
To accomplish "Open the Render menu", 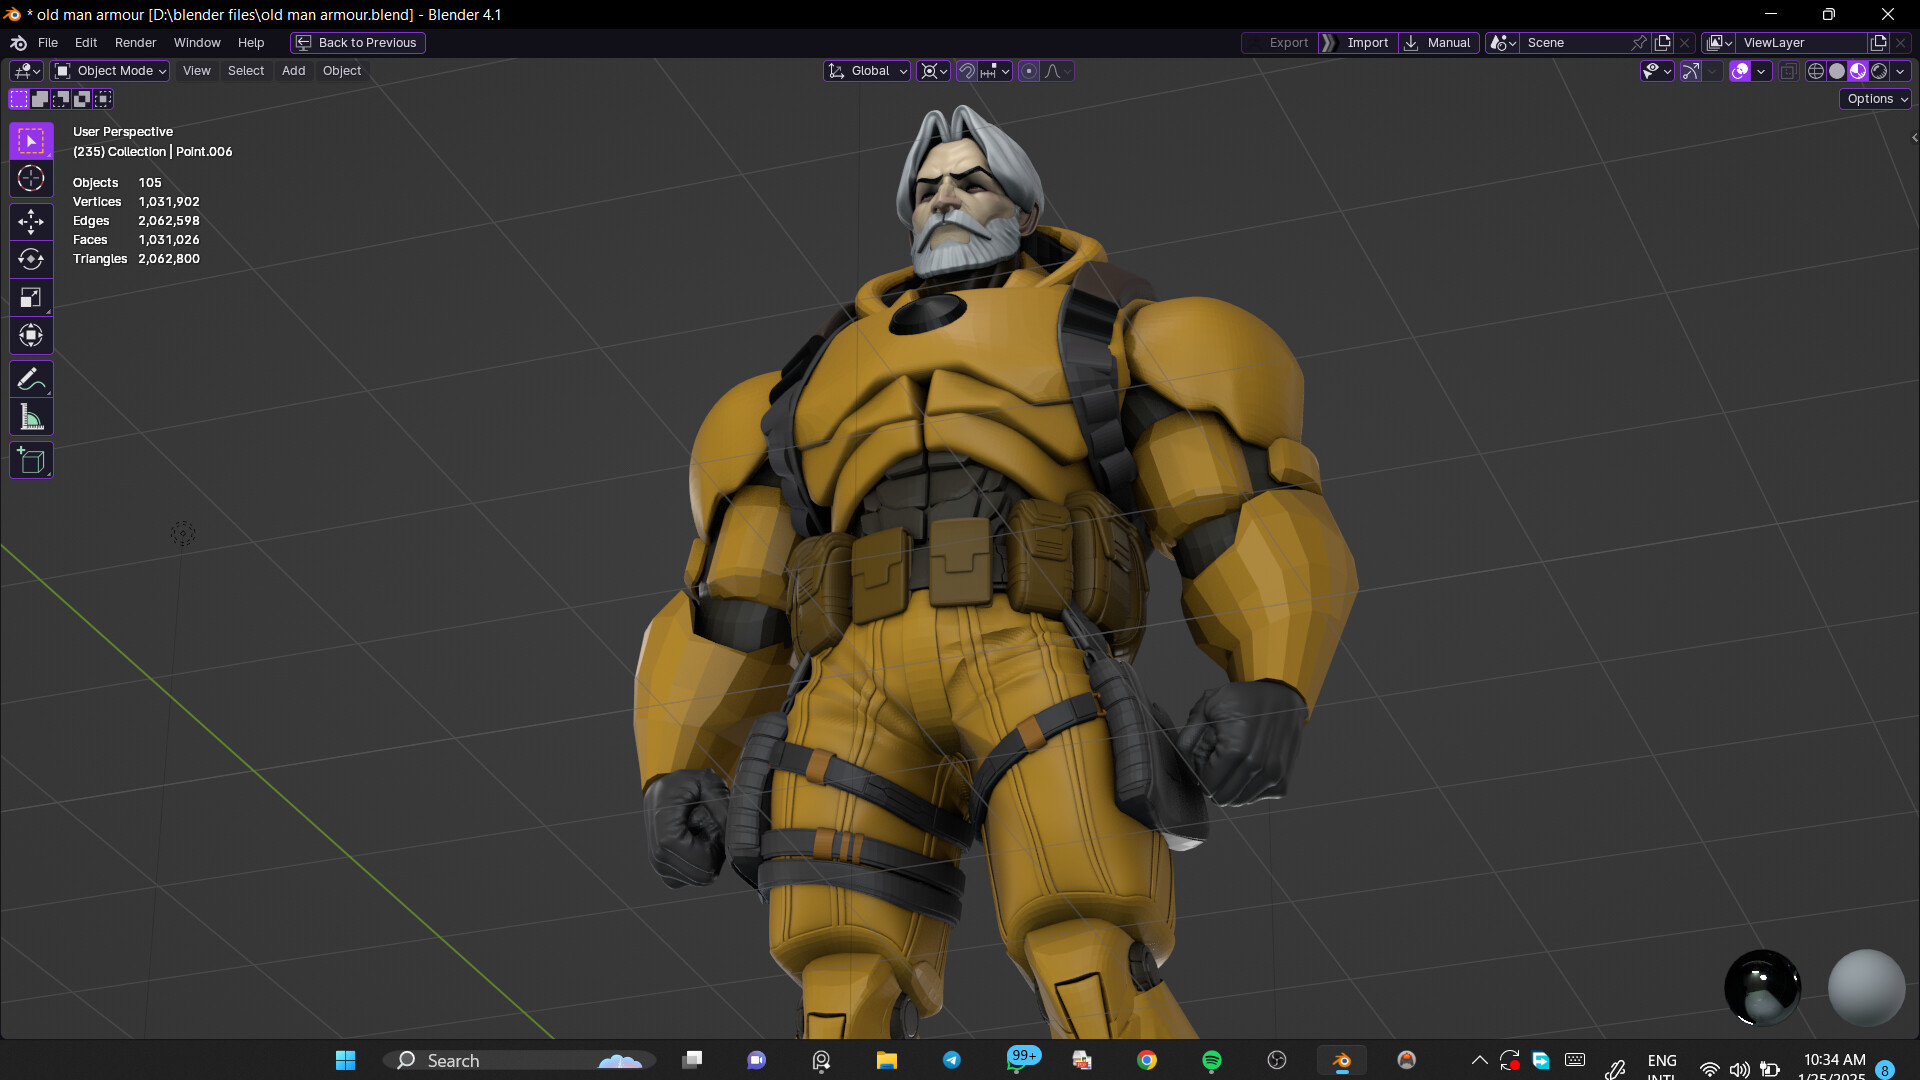I will [x=135, y=42].
